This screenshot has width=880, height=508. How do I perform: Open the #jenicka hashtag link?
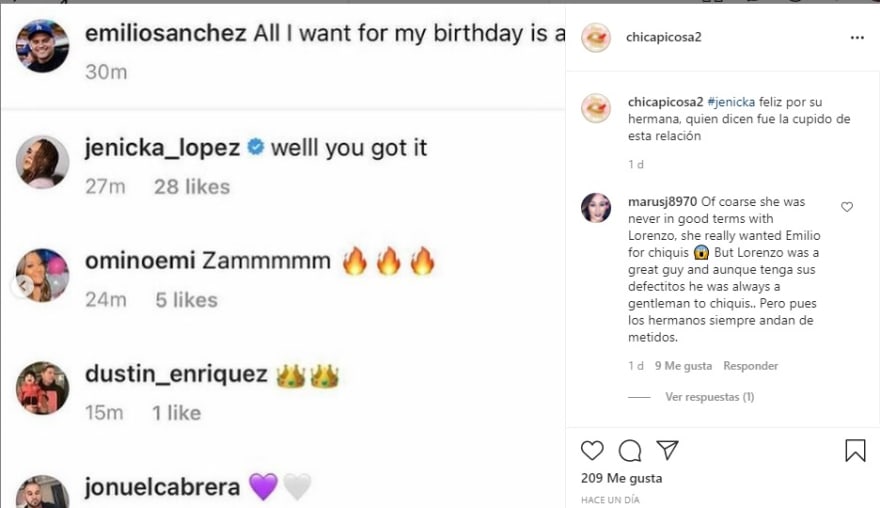(x=725, y=102)
